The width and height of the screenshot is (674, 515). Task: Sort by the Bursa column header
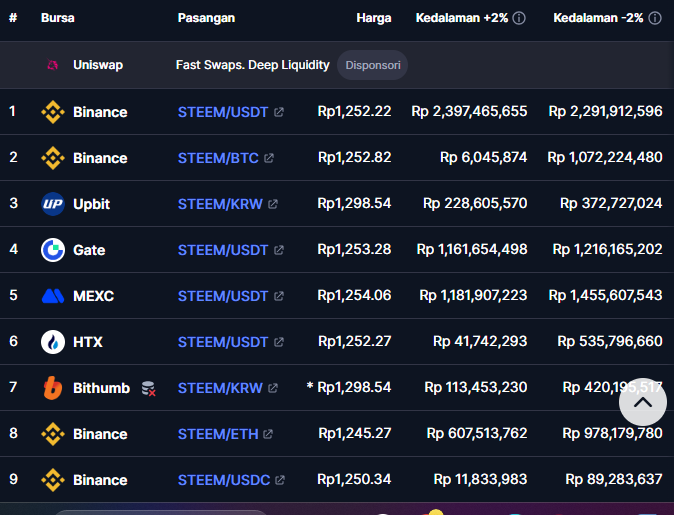pyautogui.click(x=57, y=18)
